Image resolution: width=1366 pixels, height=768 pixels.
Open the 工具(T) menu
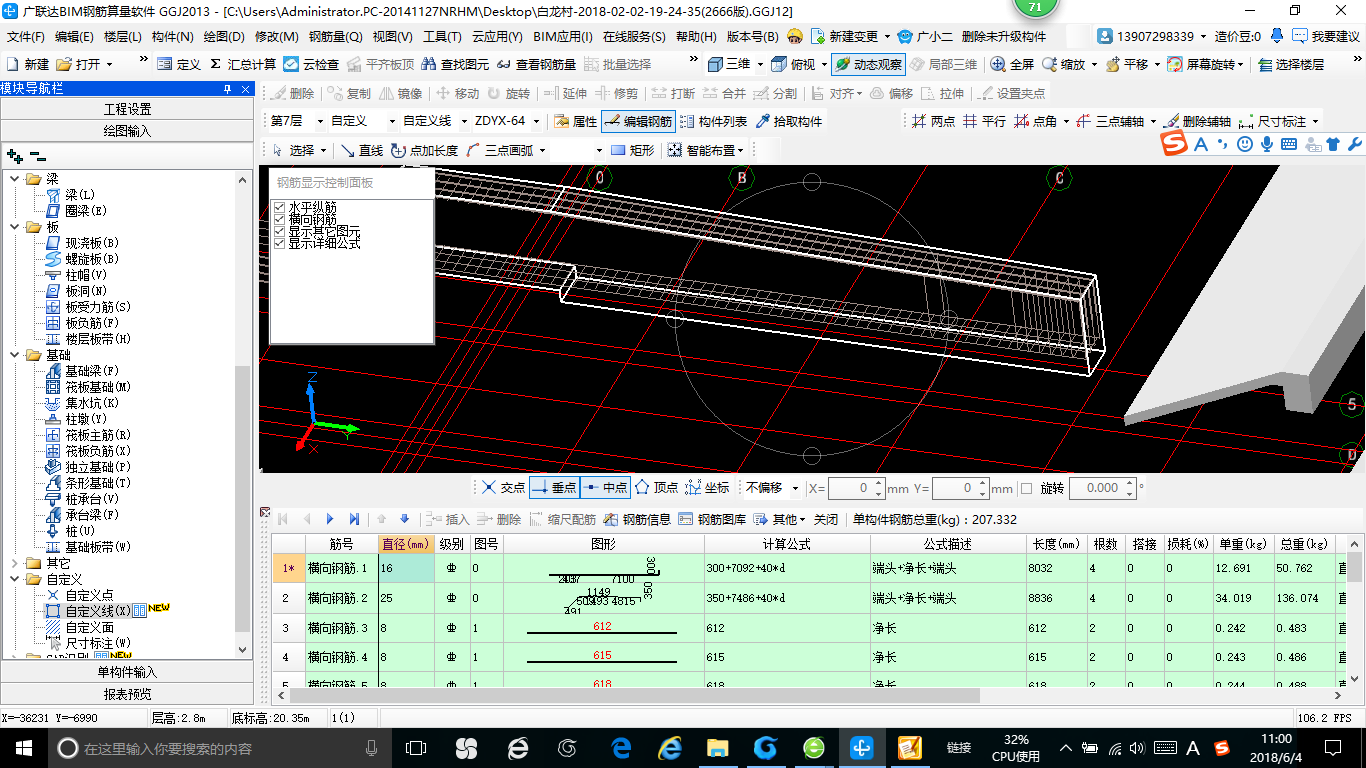click(442, 37)
